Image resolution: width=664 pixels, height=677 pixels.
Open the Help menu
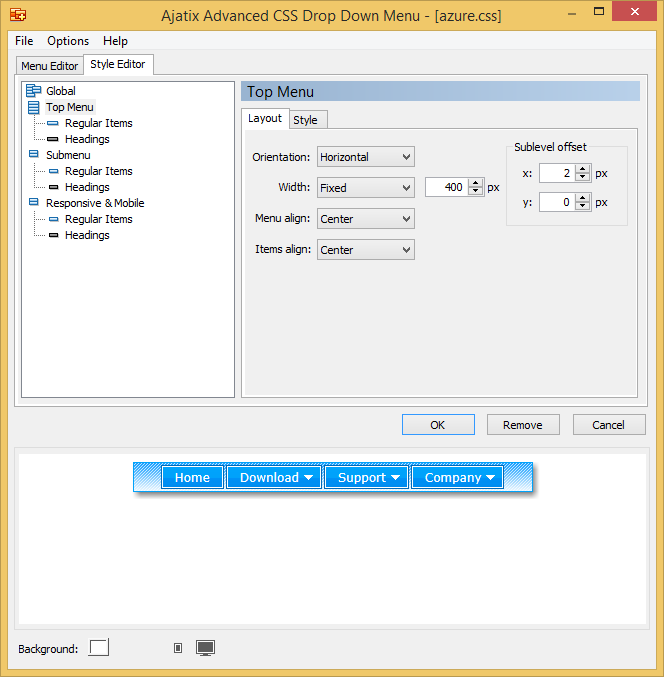click(x=115, y=41)
